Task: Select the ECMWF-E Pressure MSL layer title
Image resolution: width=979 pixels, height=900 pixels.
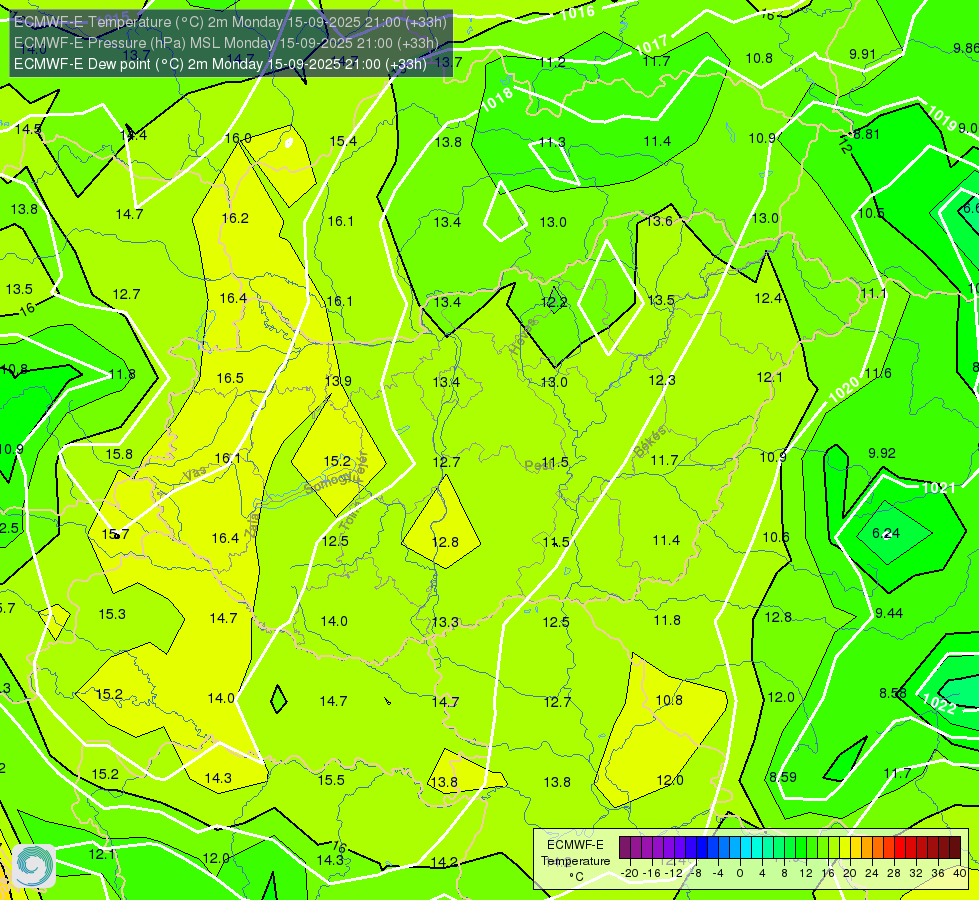Action: coord(226,43)
